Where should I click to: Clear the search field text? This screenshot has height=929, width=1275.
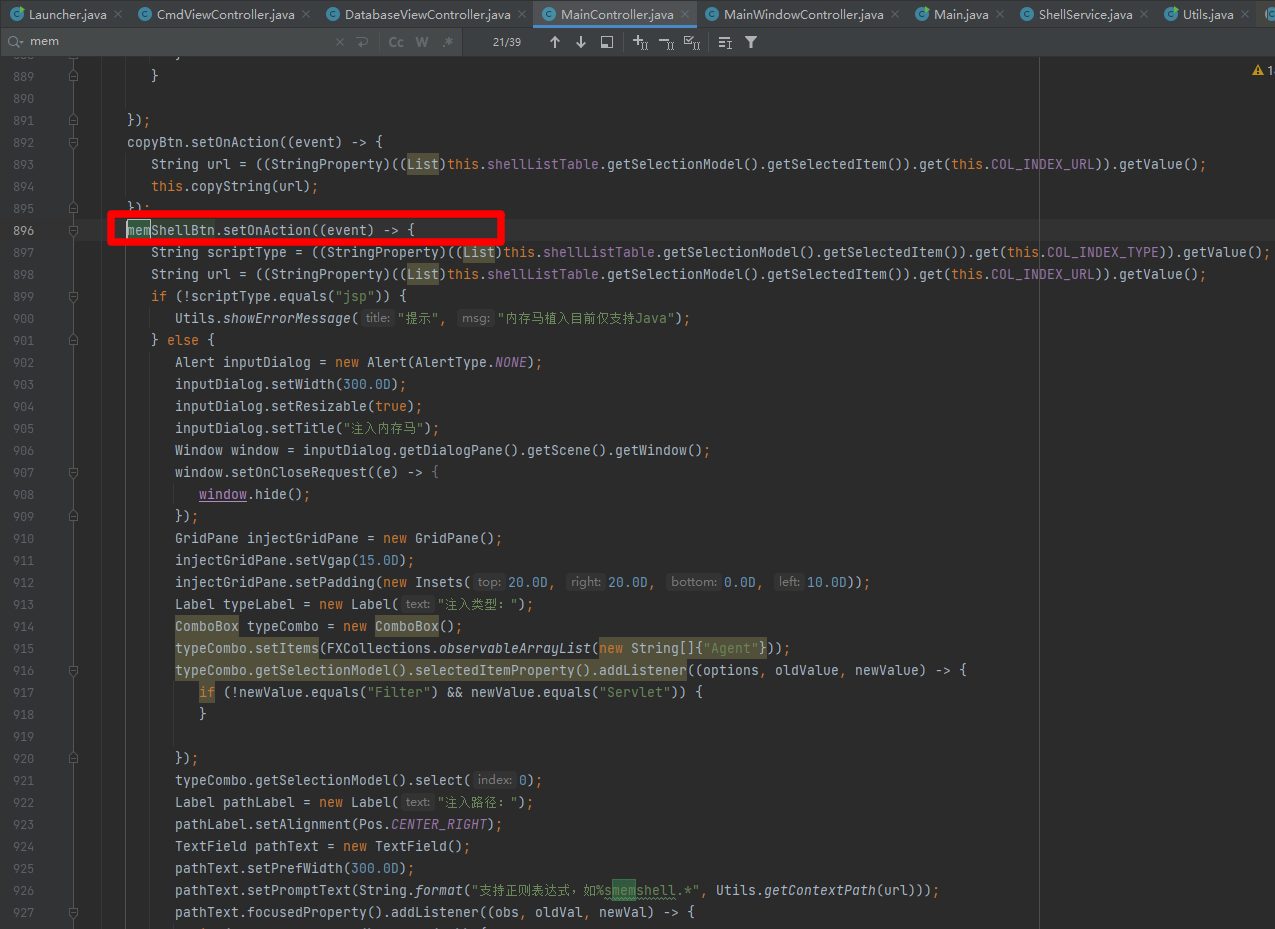(x=340, y=42)
